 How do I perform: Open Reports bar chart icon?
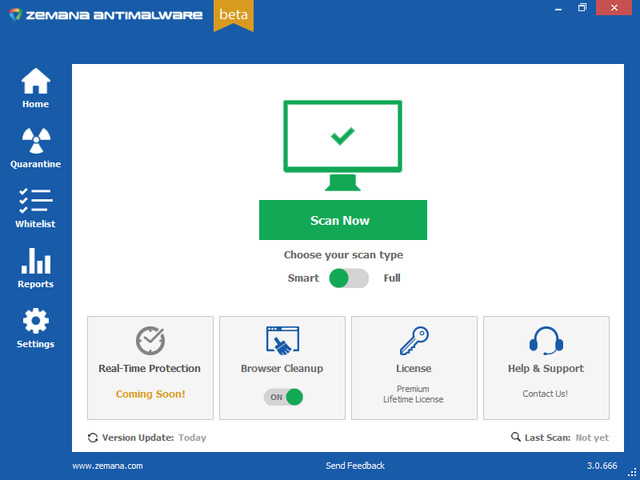(35, 261)
